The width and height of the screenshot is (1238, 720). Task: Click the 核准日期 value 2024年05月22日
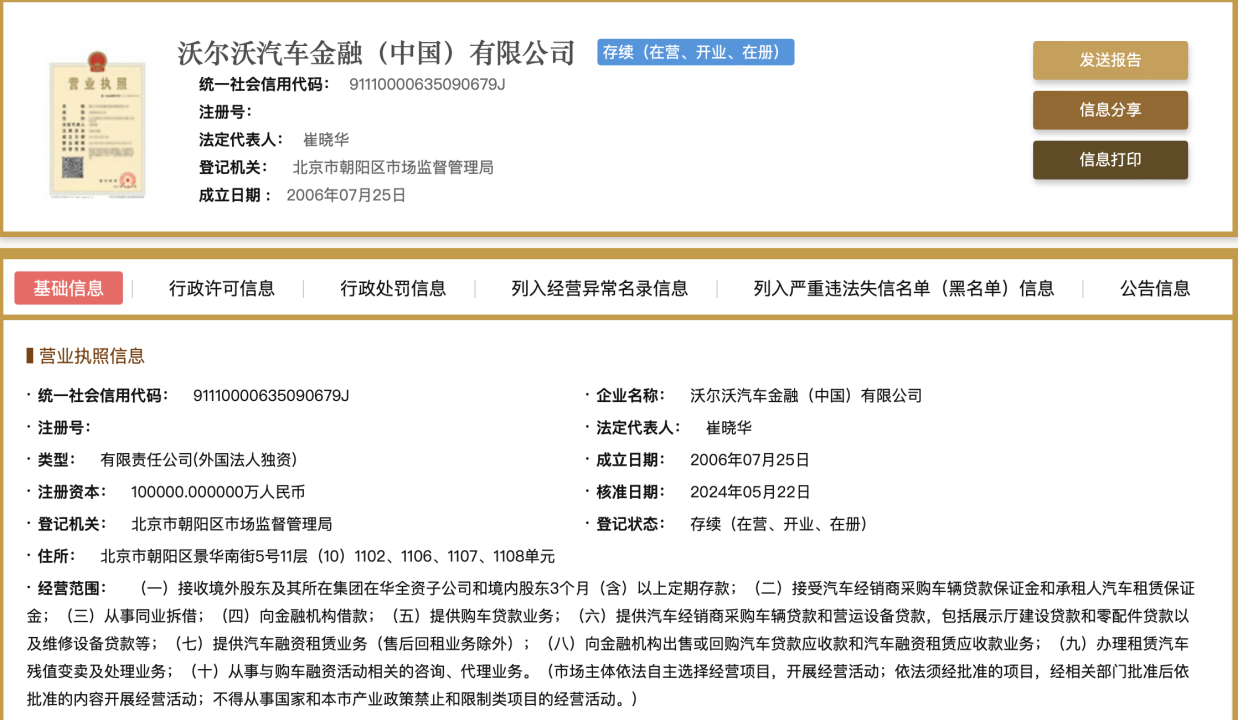pos(750,492)
